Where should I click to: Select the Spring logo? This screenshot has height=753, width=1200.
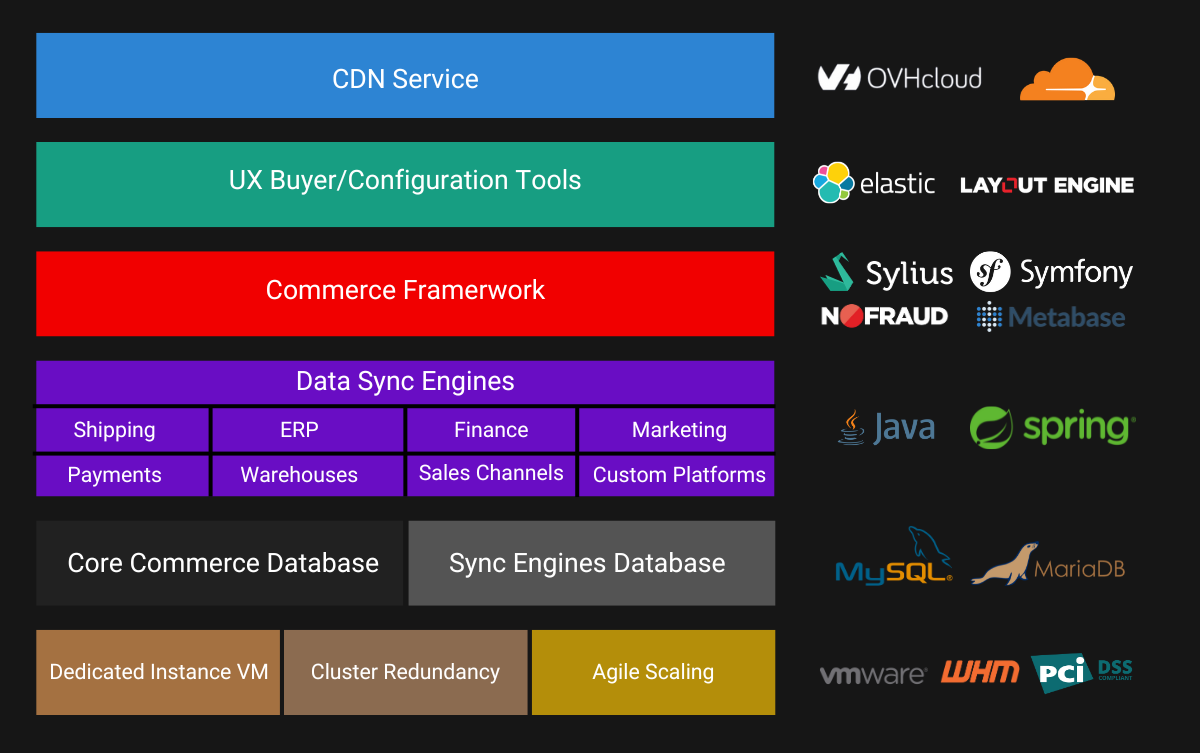coord(1051,427)
